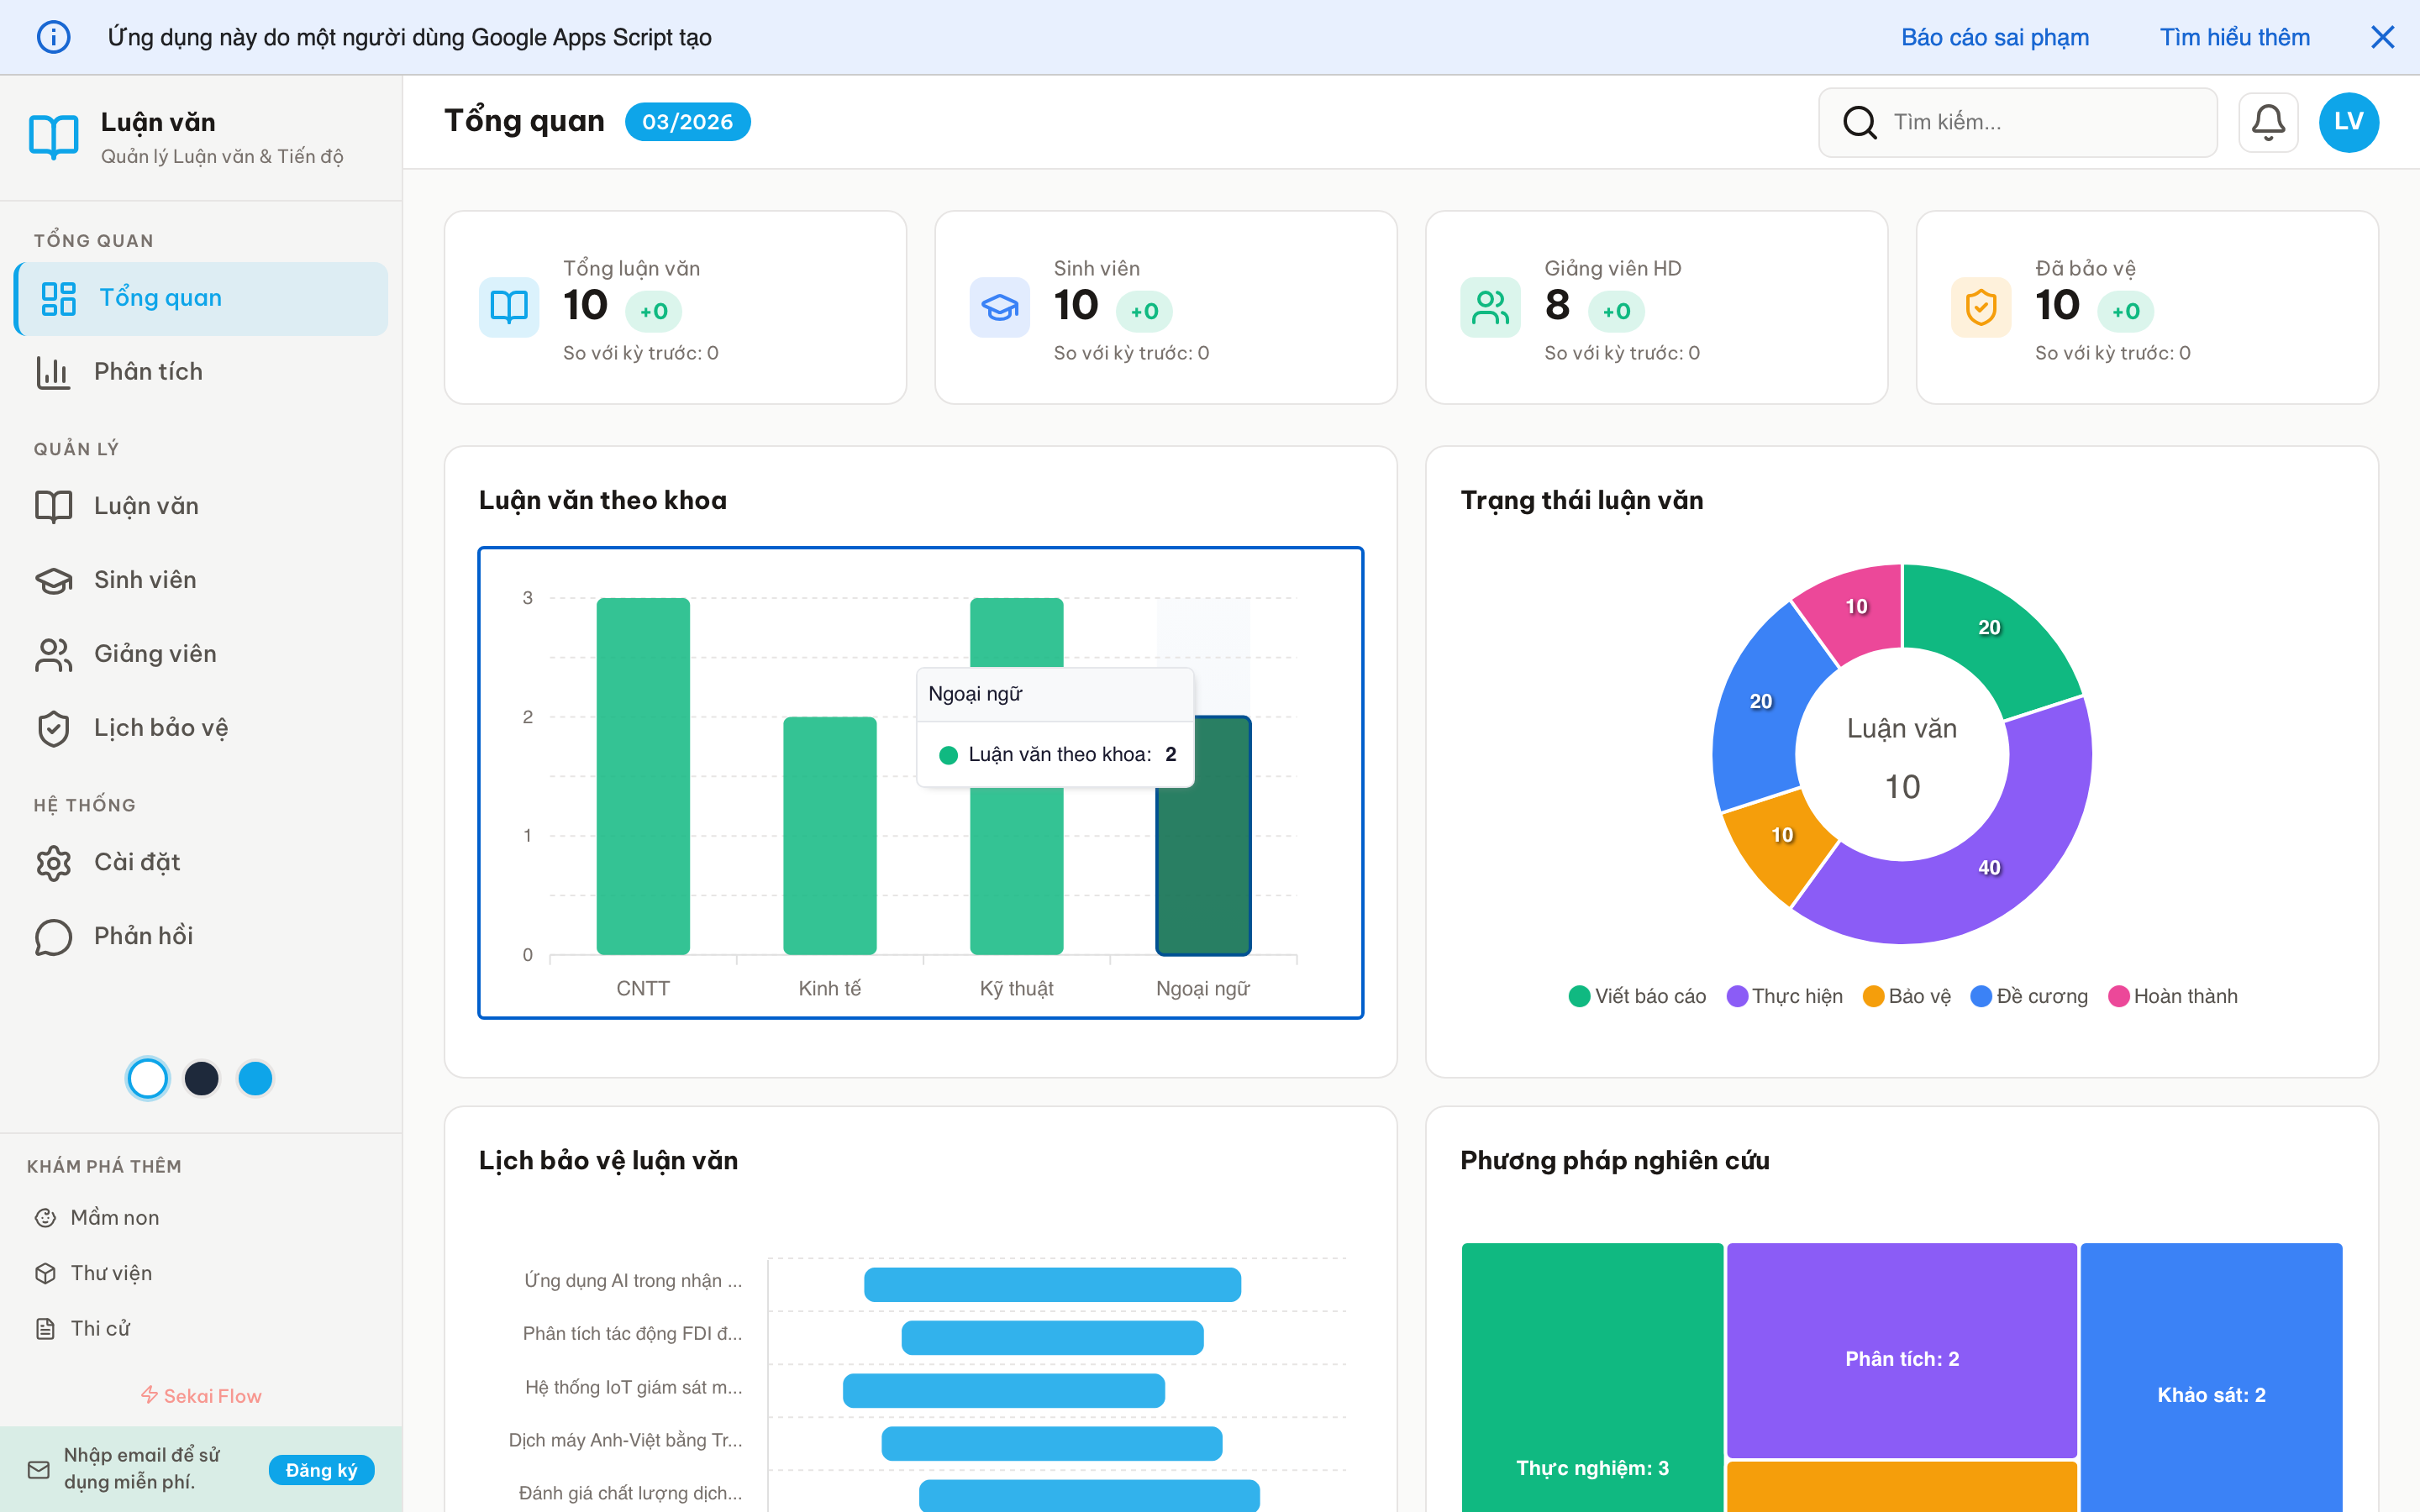Open the Phân tích analytics section icon
The image size is (2420, 1512).
click(x=54, y=371)
